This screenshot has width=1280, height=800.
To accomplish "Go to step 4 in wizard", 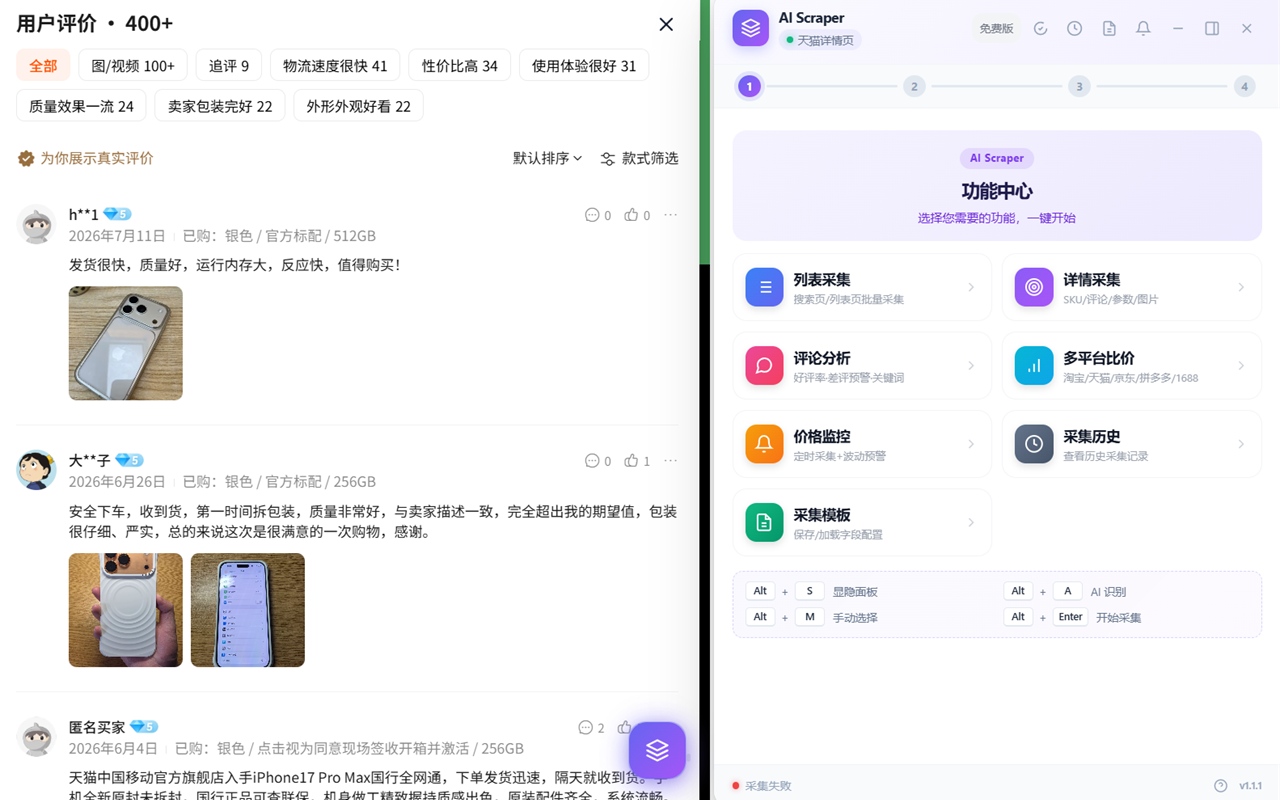I will click(1244, 86).
